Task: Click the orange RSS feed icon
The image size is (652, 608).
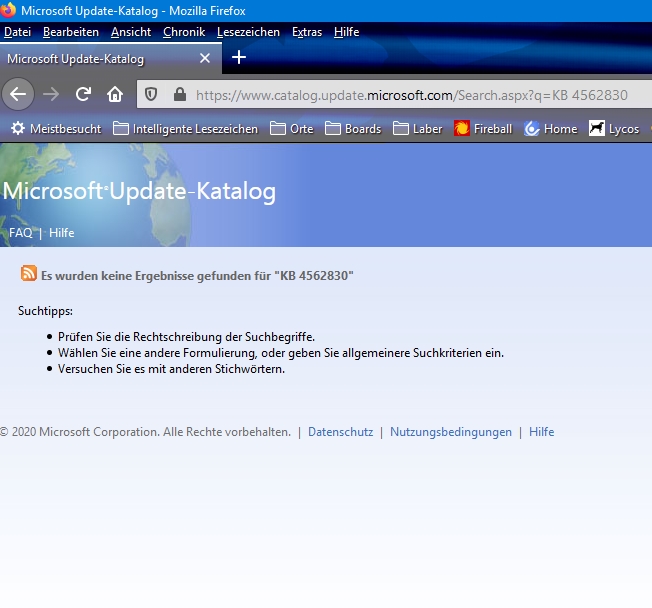Action: click(29, 273)
